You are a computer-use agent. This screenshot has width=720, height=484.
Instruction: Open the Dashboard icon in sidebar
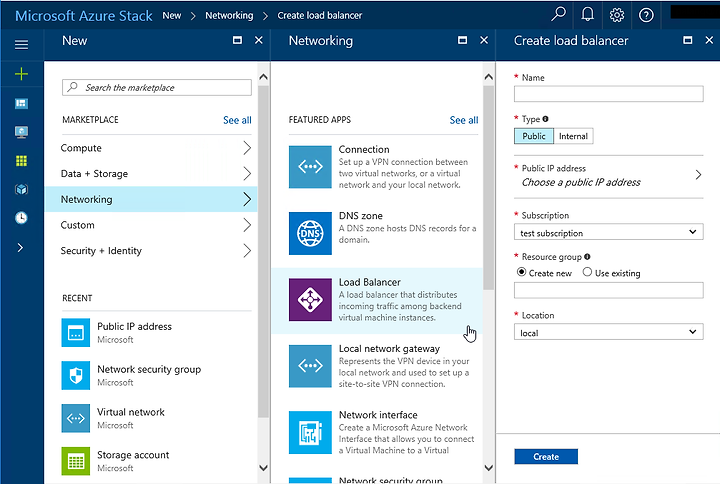[21, 103]
